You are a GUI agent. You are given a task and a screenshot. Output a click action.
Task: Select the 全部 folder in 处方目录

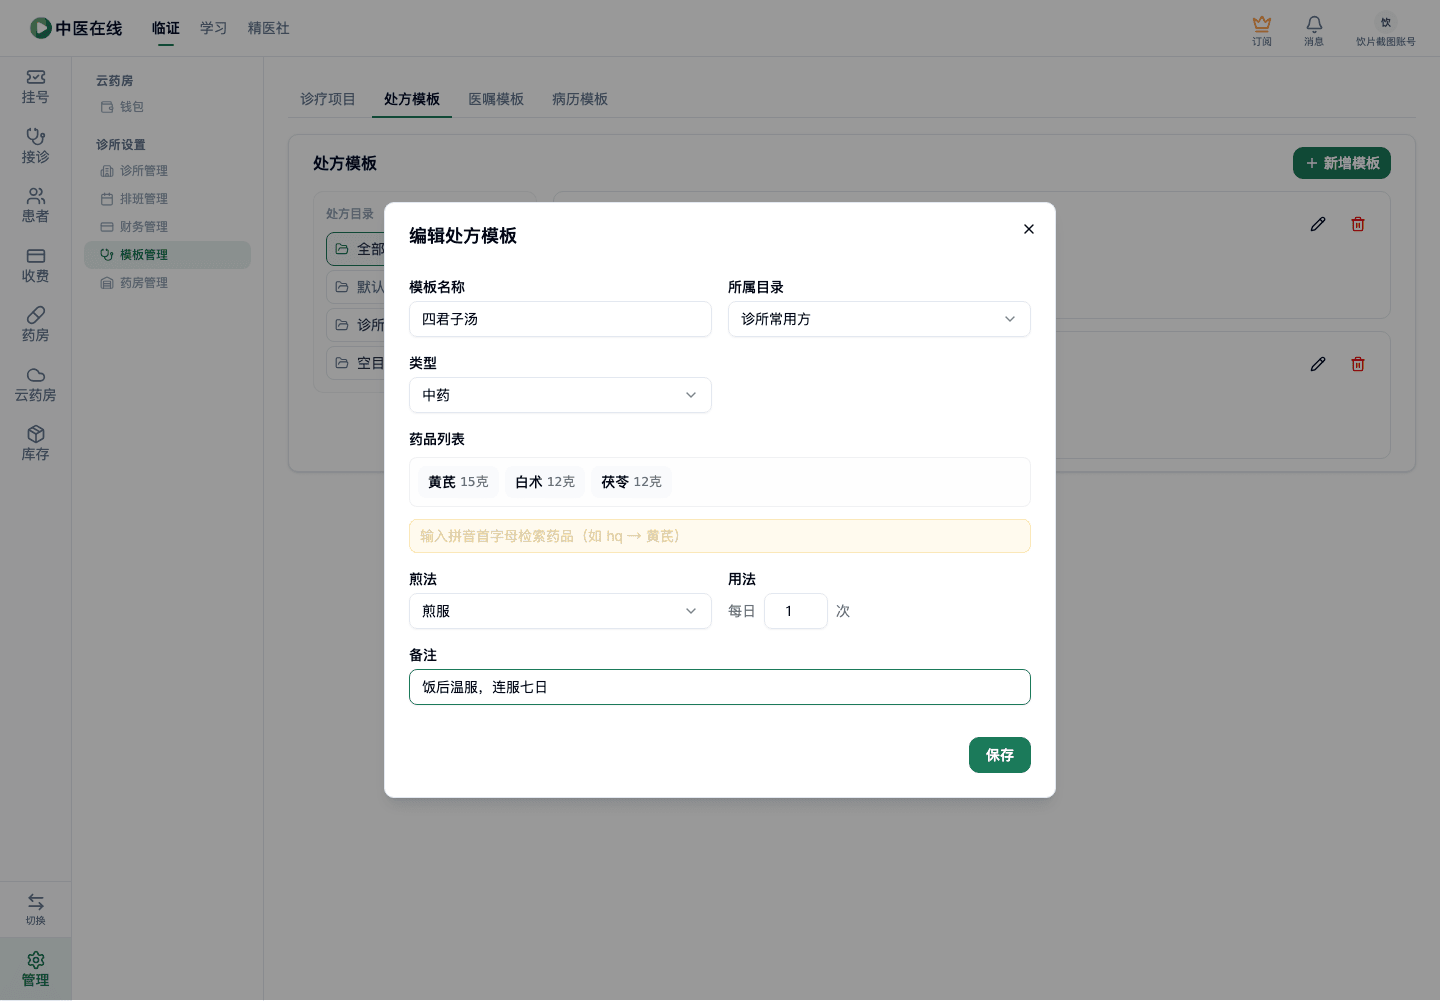(x=355, y=249)
